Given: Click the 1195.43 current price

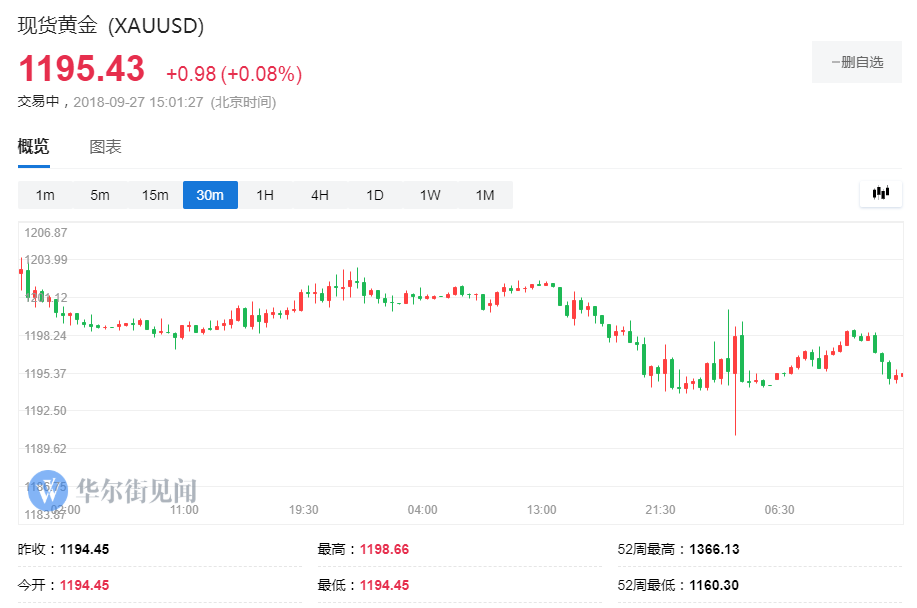Looking at the screenshot, I should coord(82,68).
